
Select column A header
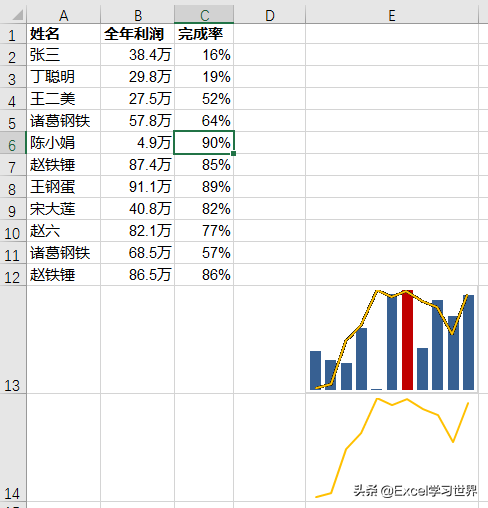(63, 15)
